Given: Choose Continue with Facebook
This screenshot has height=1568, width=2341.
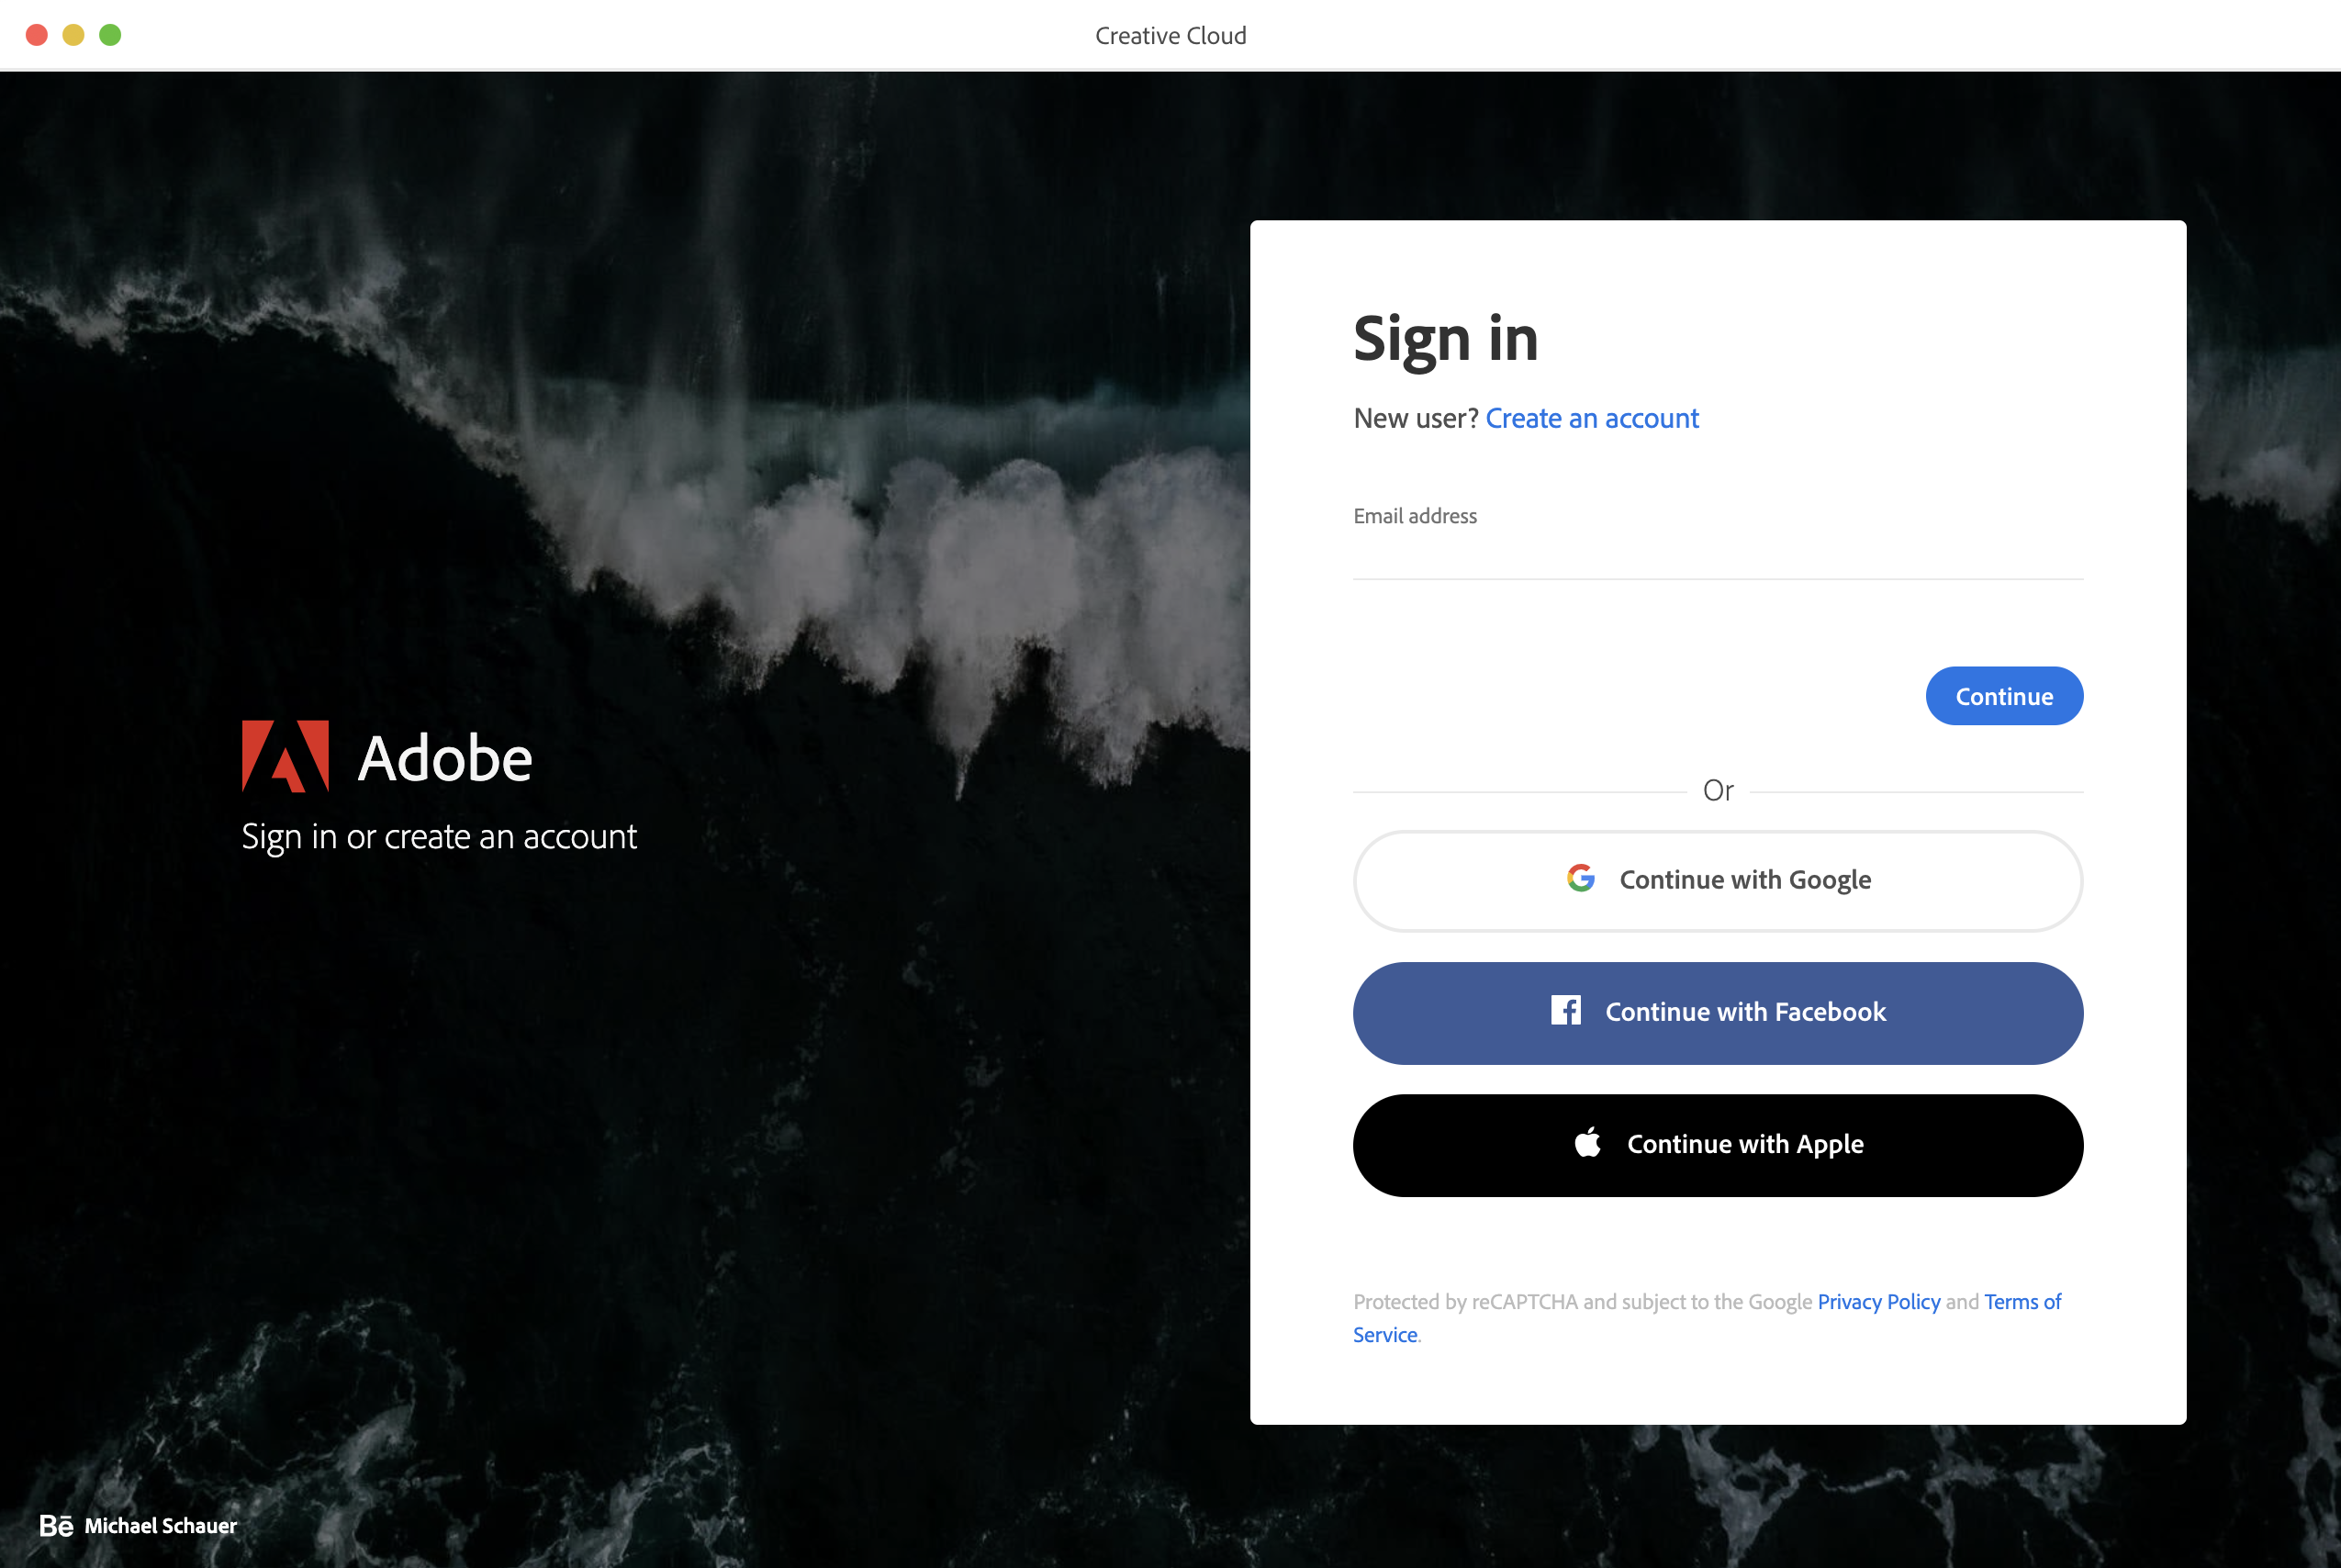Looking at the screenshot, I should pyautogui.click(x=1717, y=1012).
